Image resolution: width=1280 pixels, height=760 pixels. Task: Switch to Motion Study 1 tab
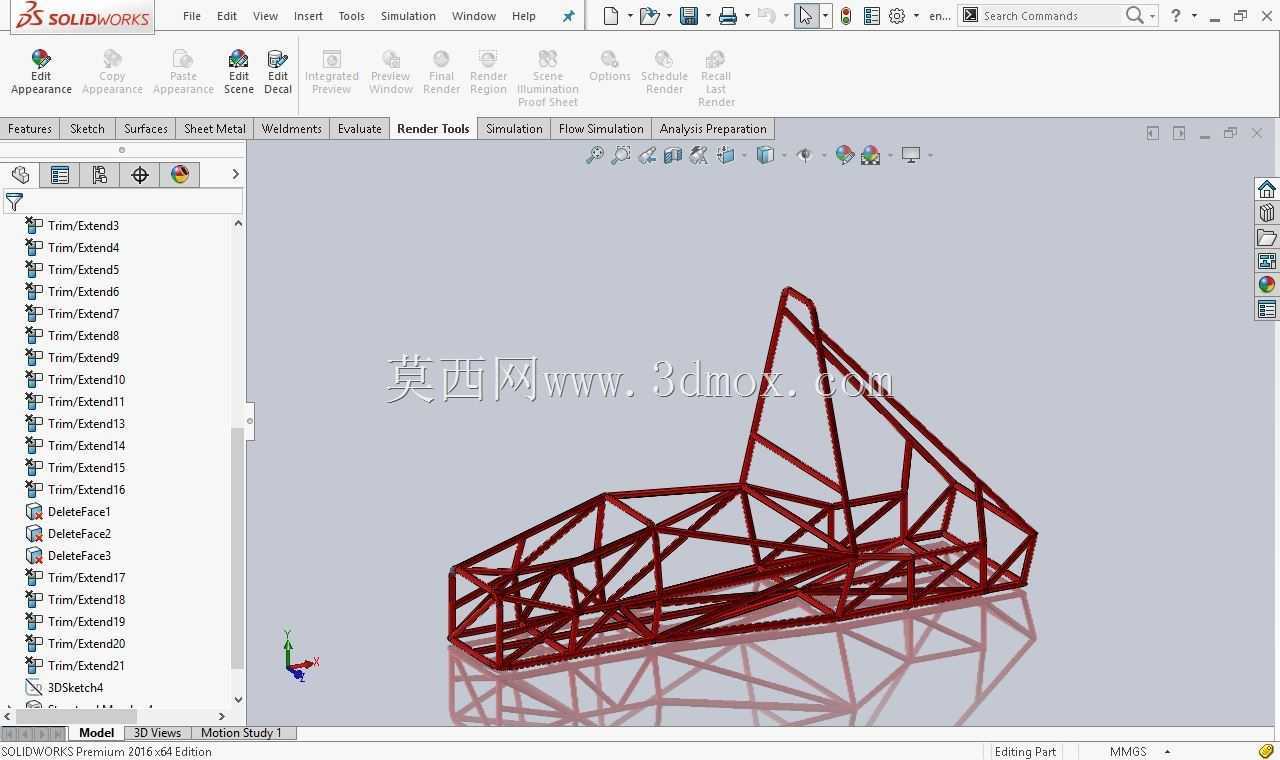click(241, 733)
